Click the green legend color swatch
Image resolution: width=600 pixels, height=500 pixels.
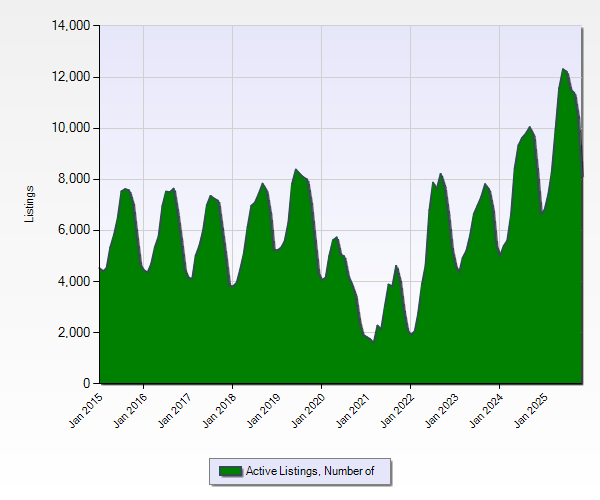pos(230,471)
